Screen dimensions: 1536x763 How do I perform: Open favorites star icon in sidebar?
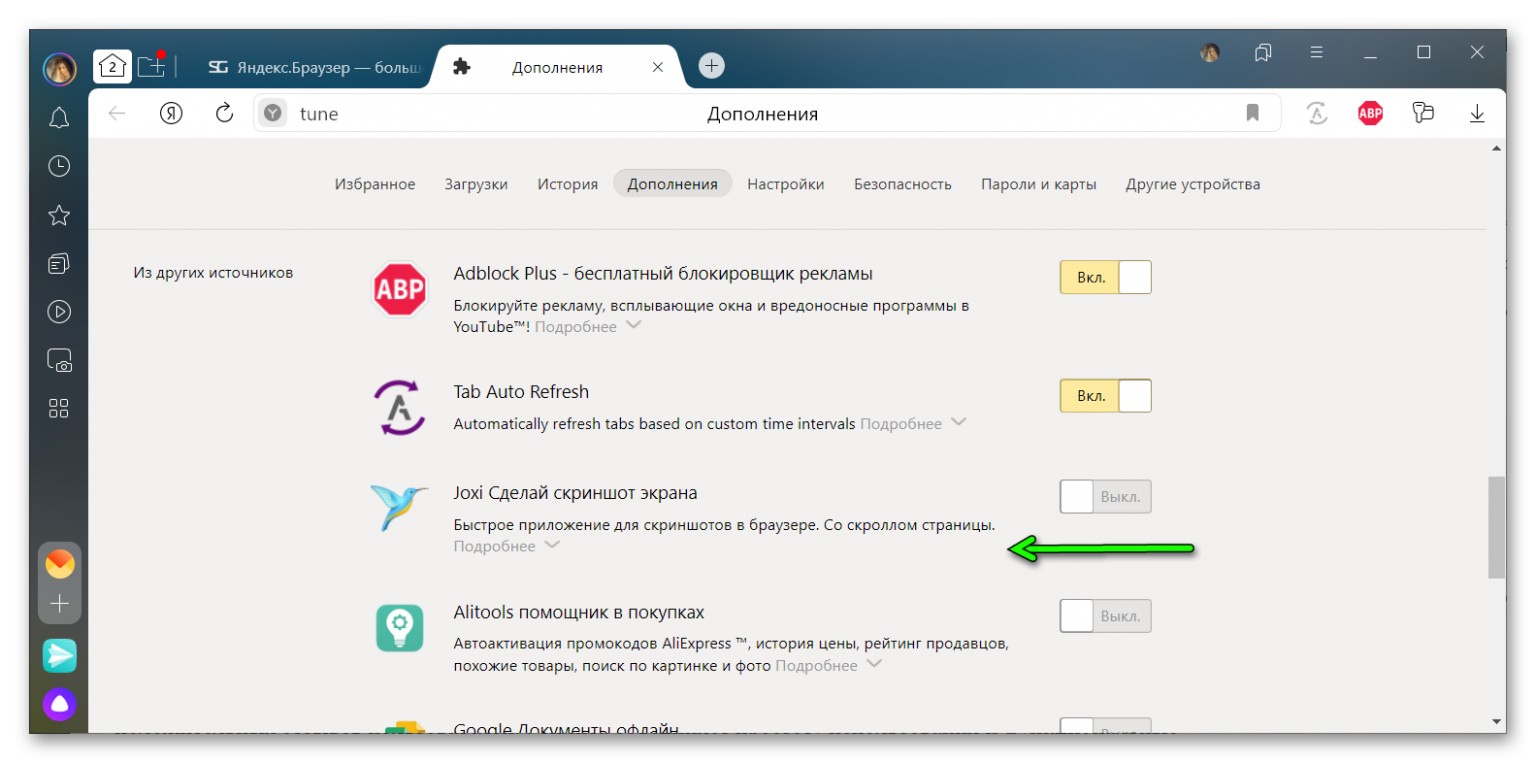click(59, 215)
